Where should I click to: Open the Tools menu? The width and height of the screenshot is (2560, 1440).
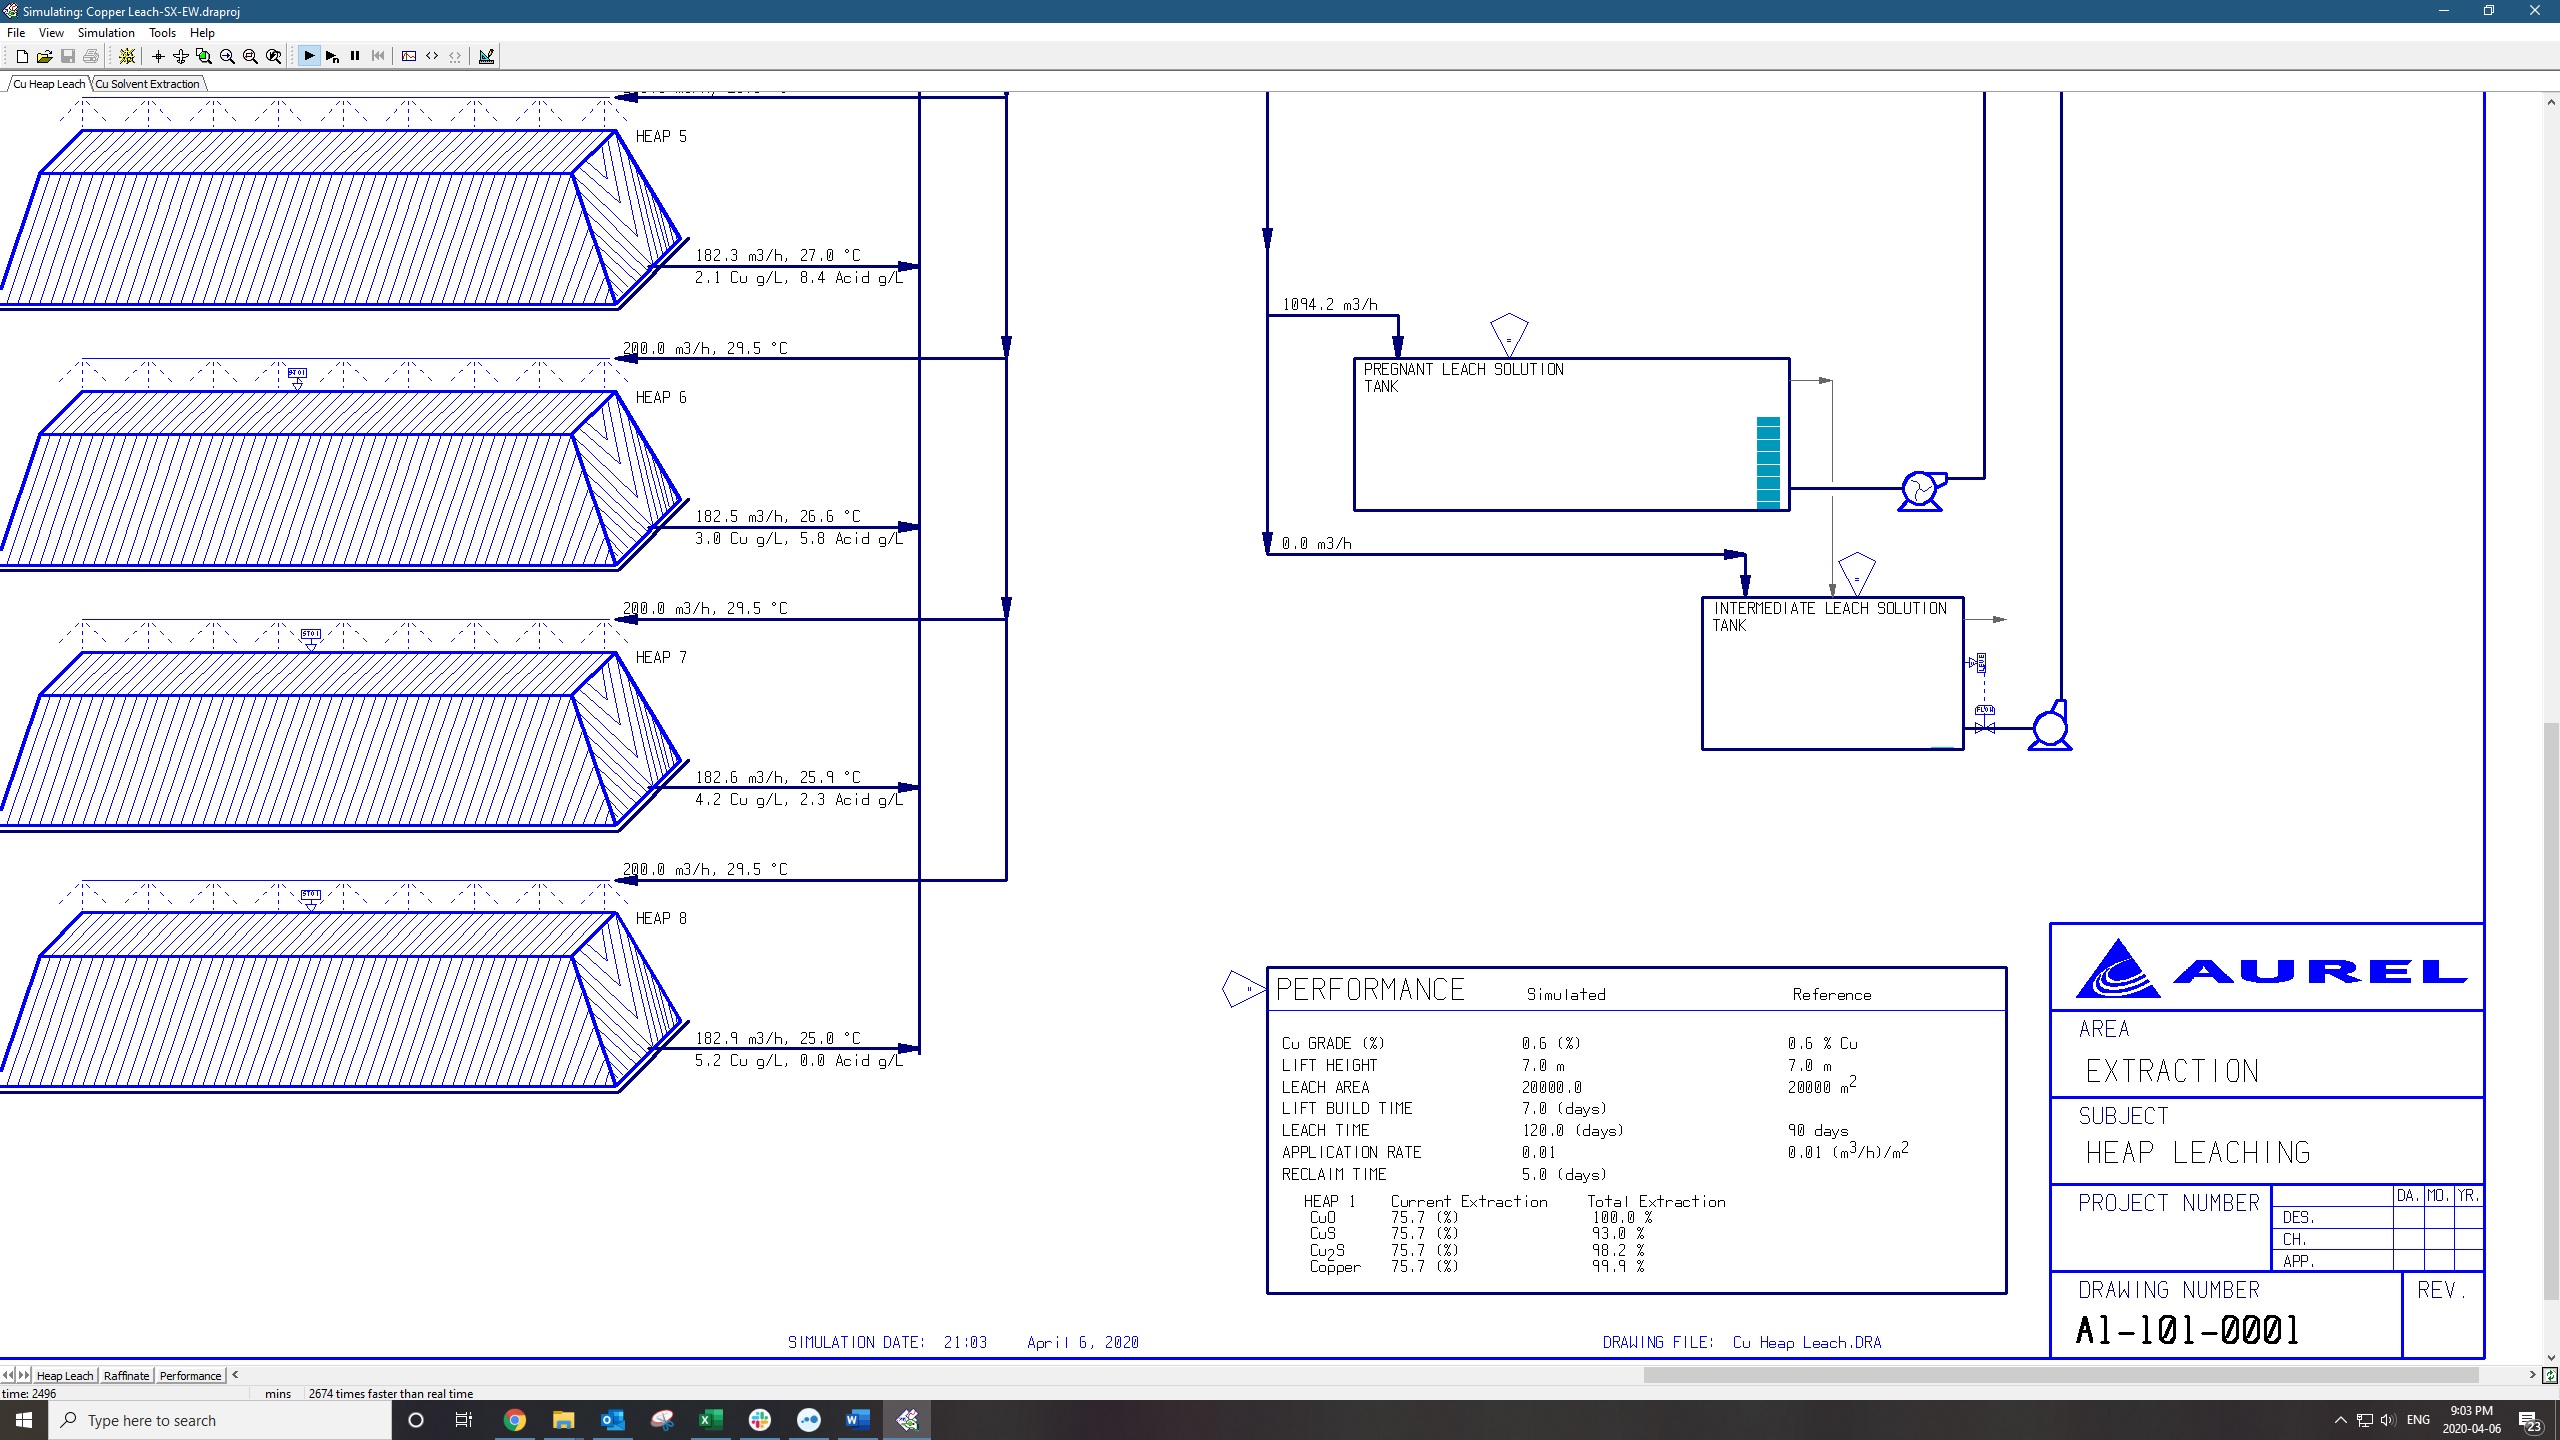[162, 33]
